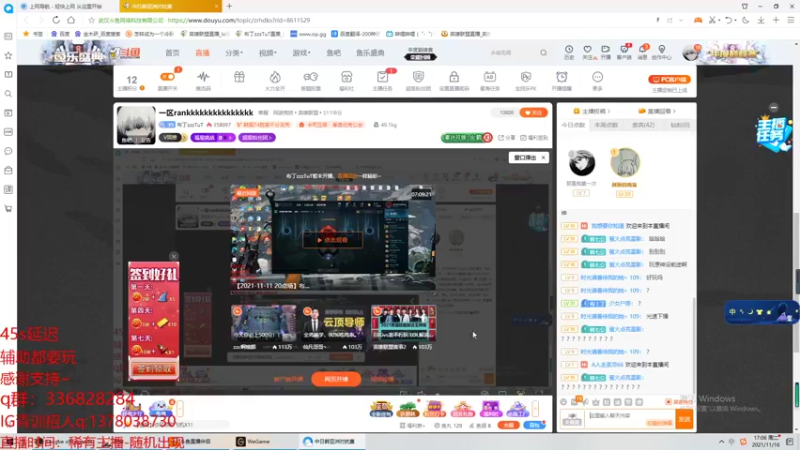Open the 主播任务 checklist icon

pos(382,77)
